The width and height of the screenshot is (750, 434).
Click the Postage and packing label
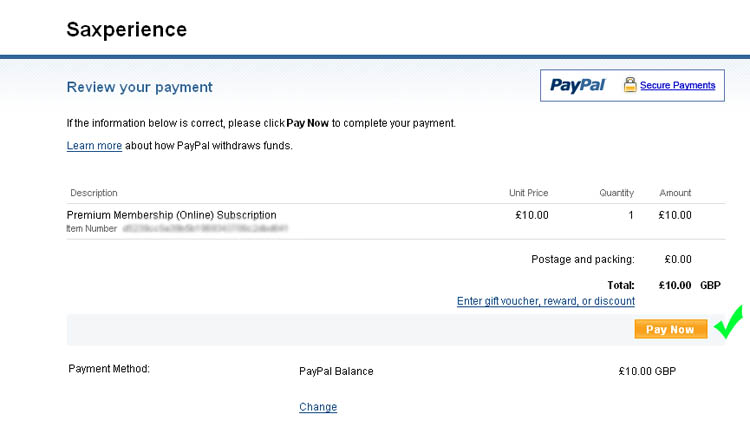click(x=582, y=259)
